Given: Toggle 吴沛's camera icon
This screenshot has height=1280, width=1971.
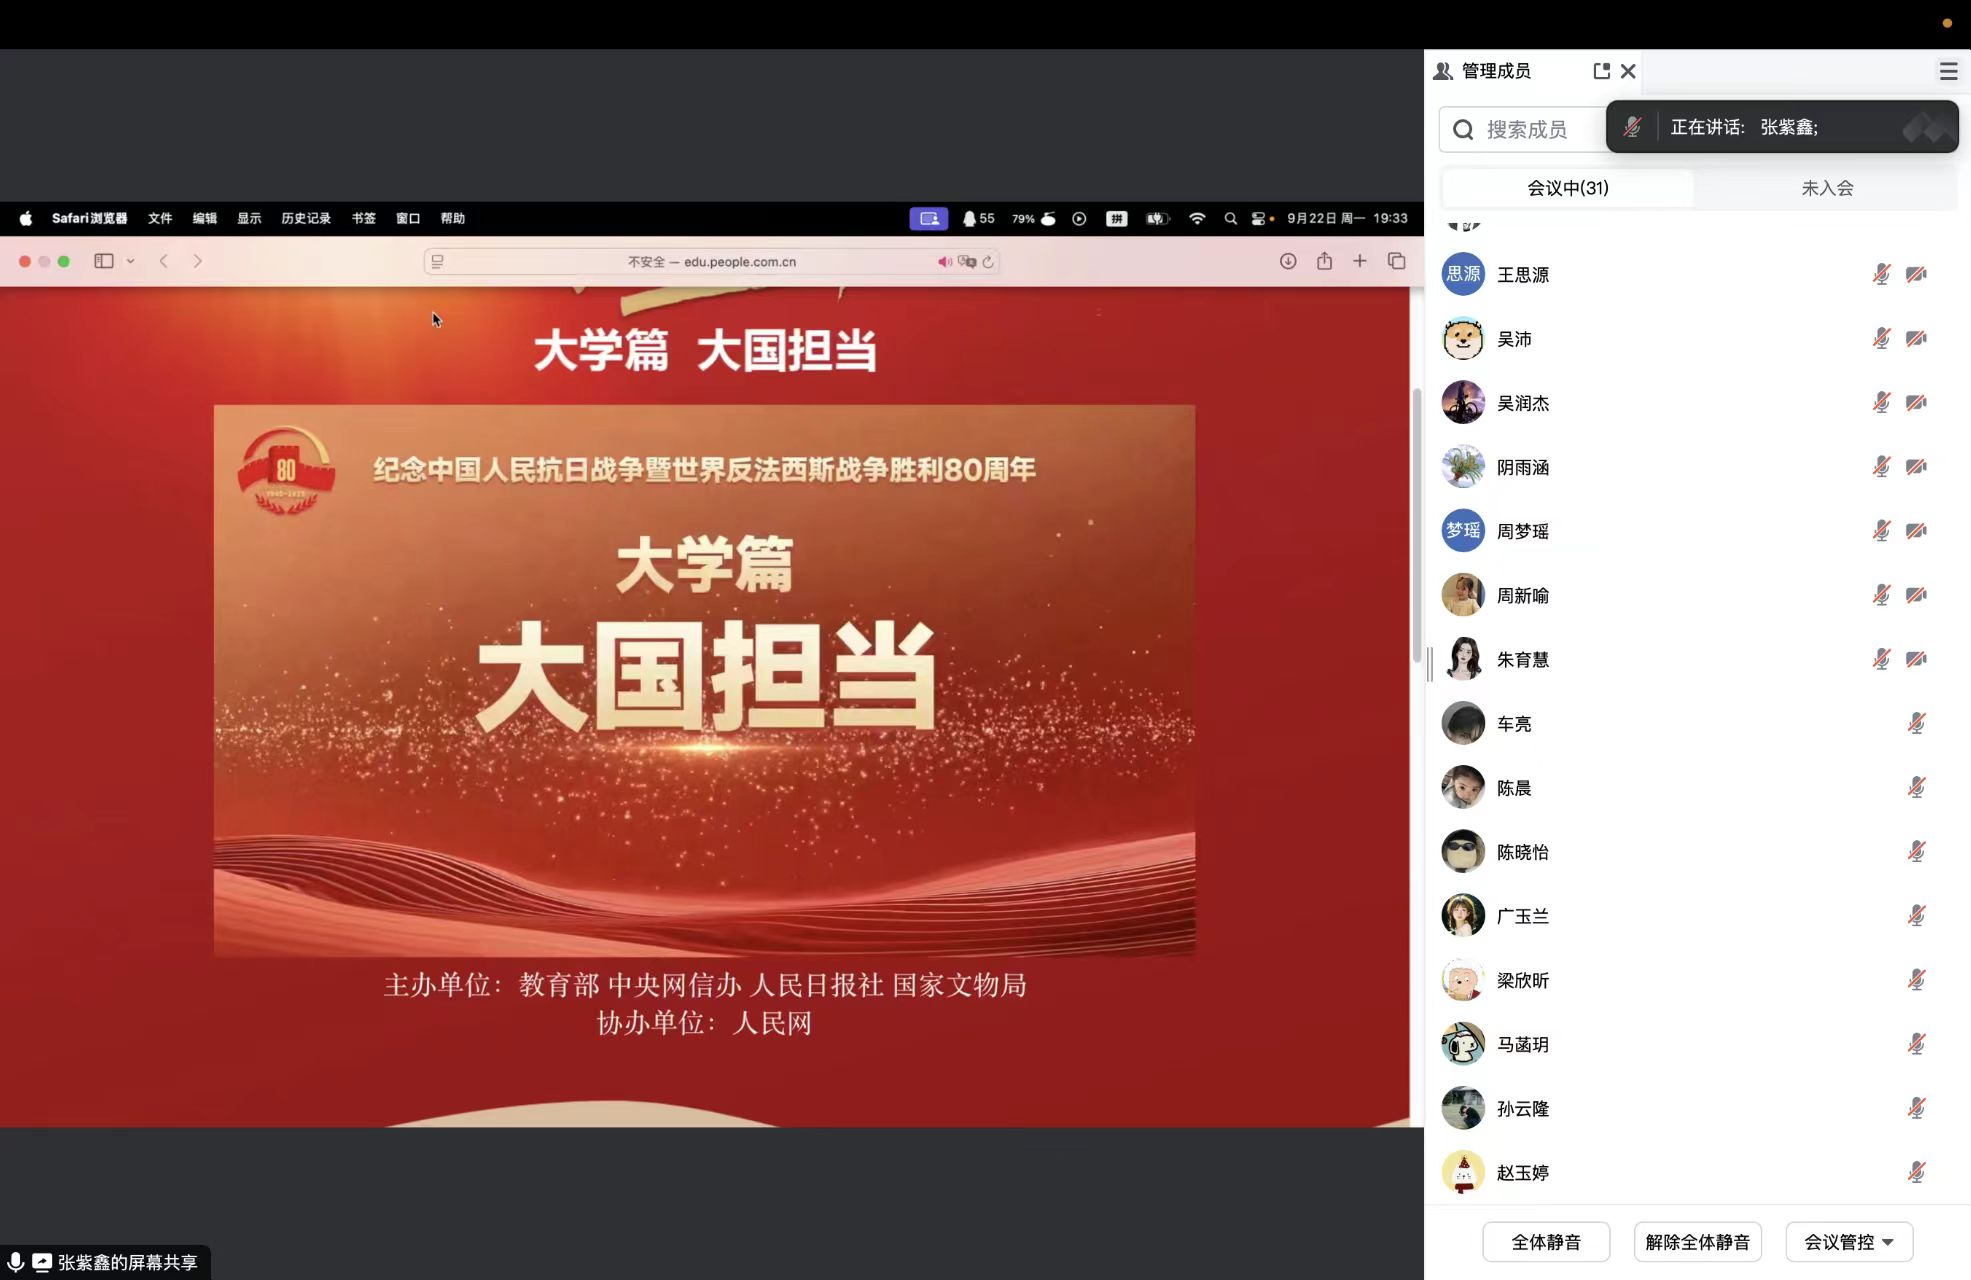Looking at the screenshot, I should tap(1916, 339).
